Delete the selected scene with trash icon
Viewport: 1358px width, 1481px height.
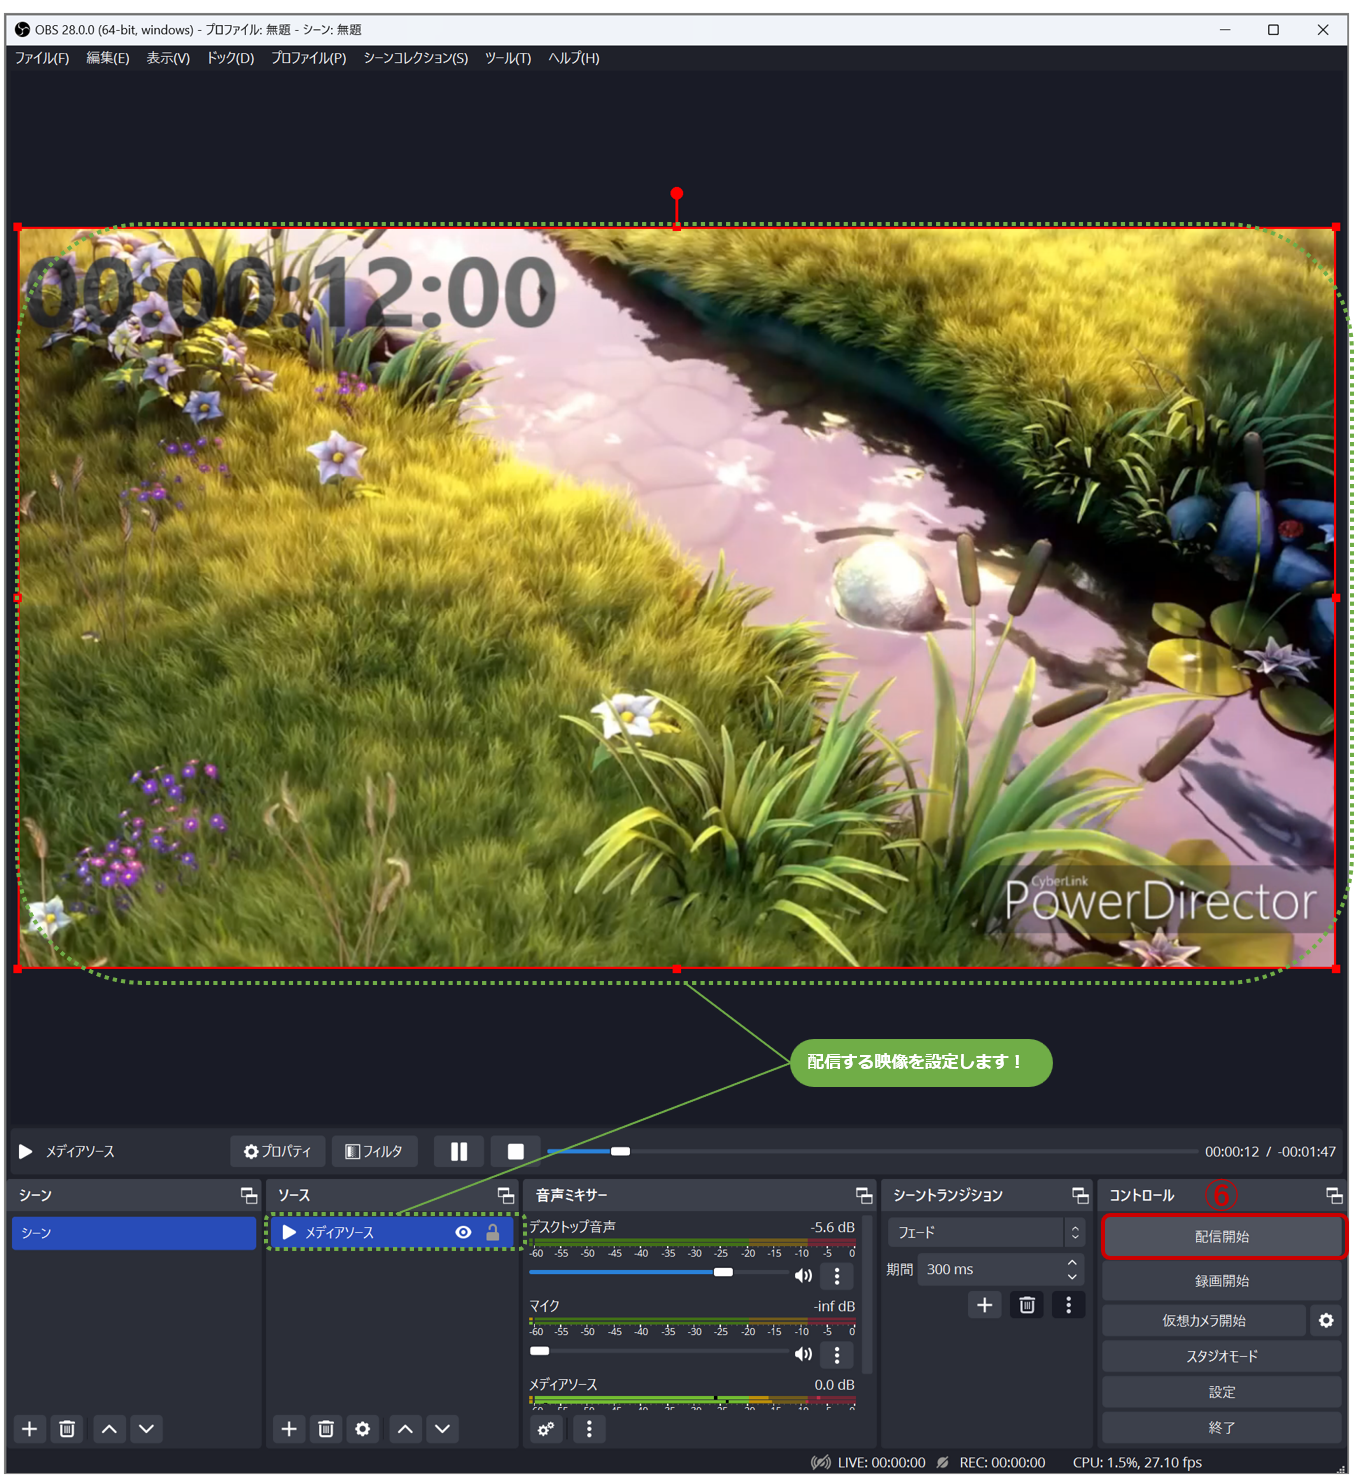(x=67, y=1428)
